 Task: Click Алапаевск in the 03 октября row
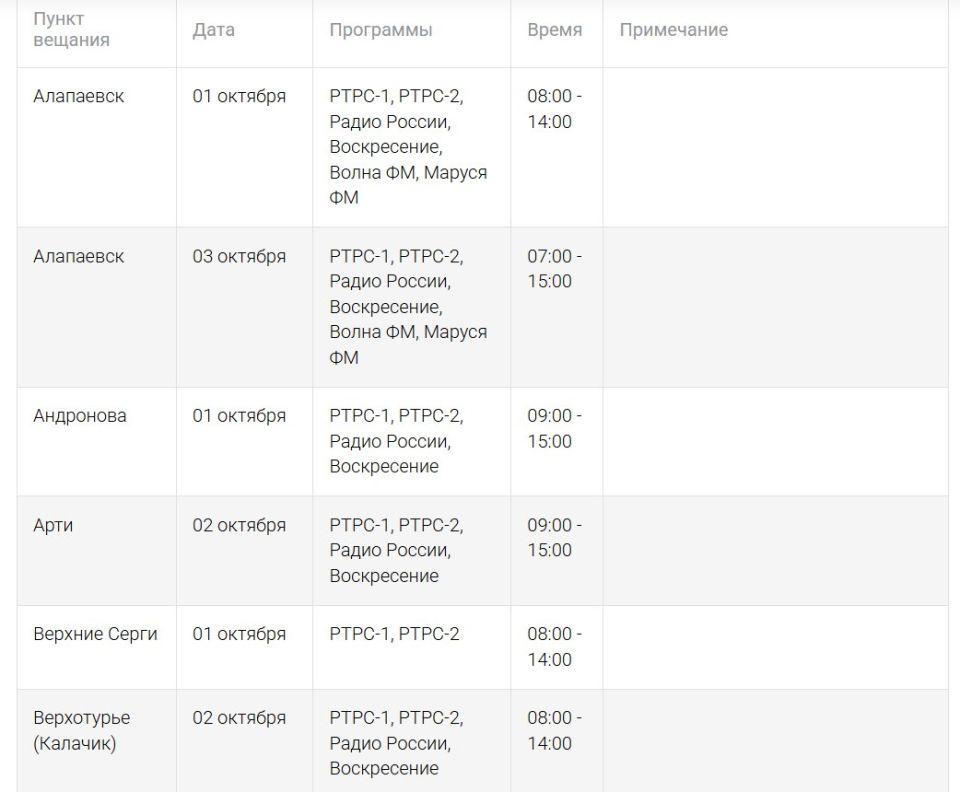pyautogui.click(x=79, y=257)
